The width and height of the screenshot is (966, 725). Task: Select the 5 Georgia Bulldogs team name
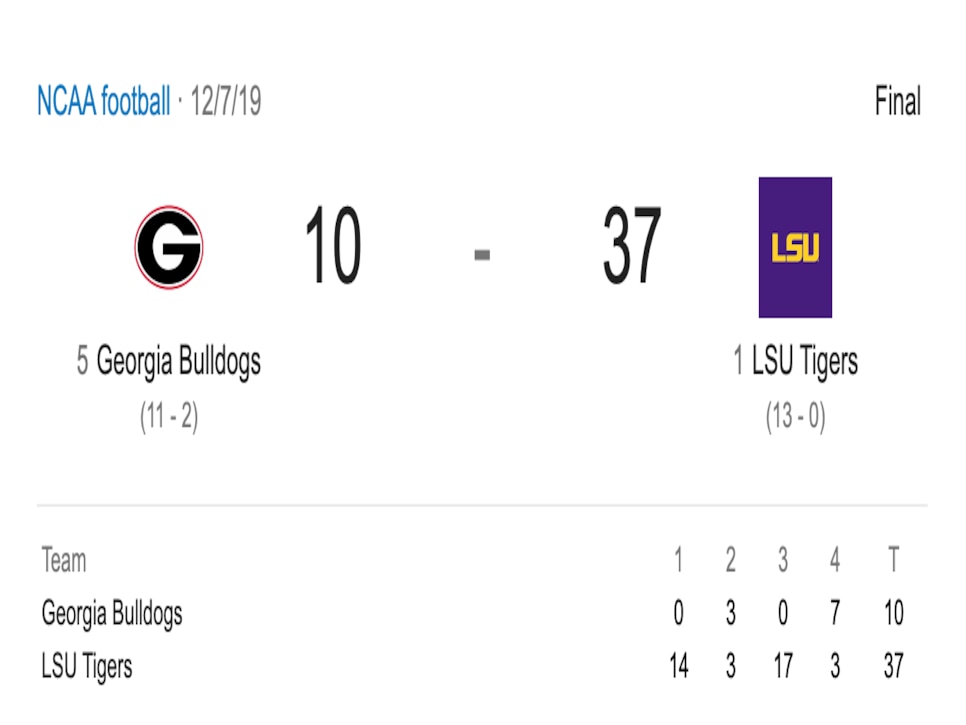tap(169, 361)
